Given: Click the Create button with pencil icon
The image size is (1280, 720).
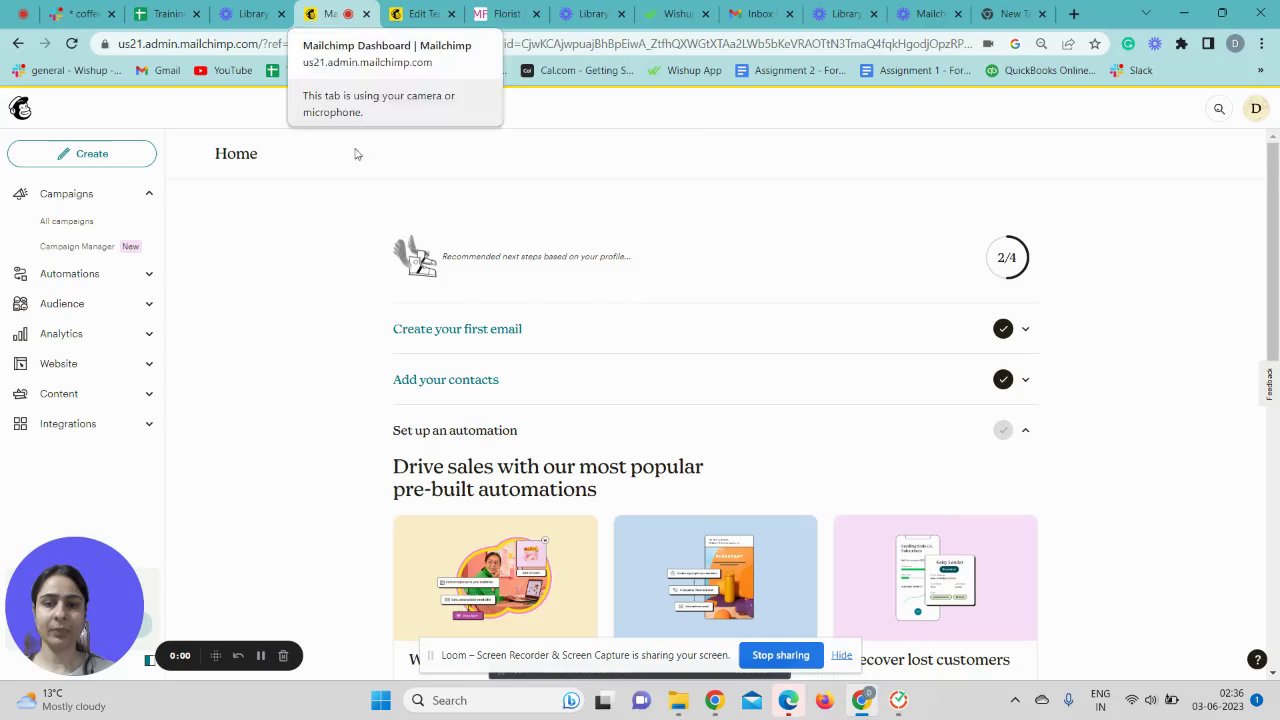Looking at the screenshot, I should coord(82,154).
